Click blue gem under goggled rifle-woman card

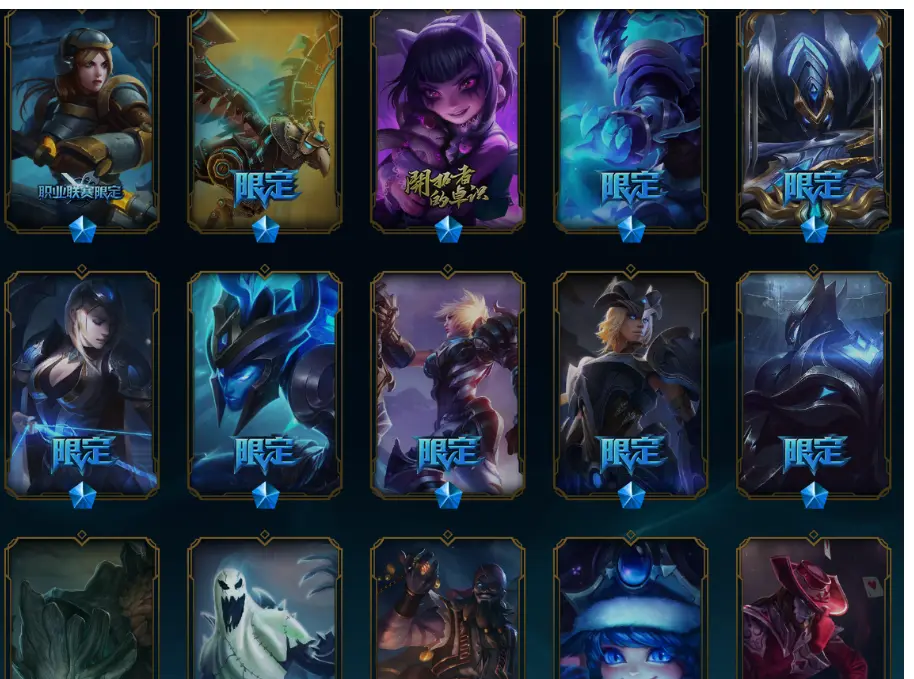click(x=82, y=230)
